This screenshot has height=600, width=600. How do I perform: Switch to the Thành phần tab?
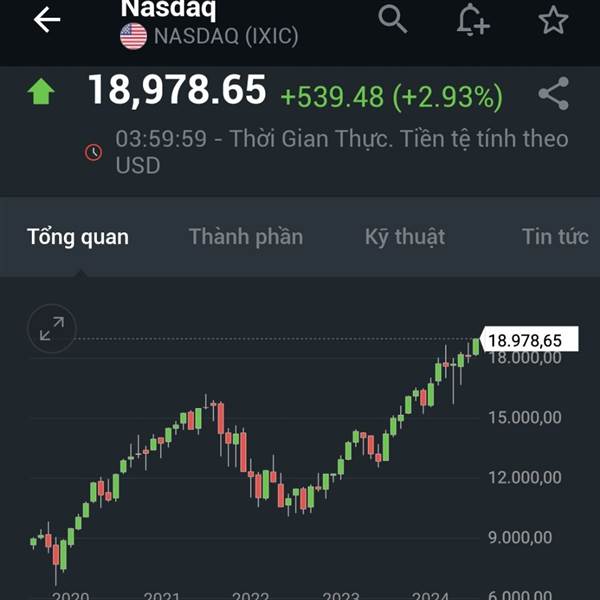pyautogui.click(x=246, y=237)
